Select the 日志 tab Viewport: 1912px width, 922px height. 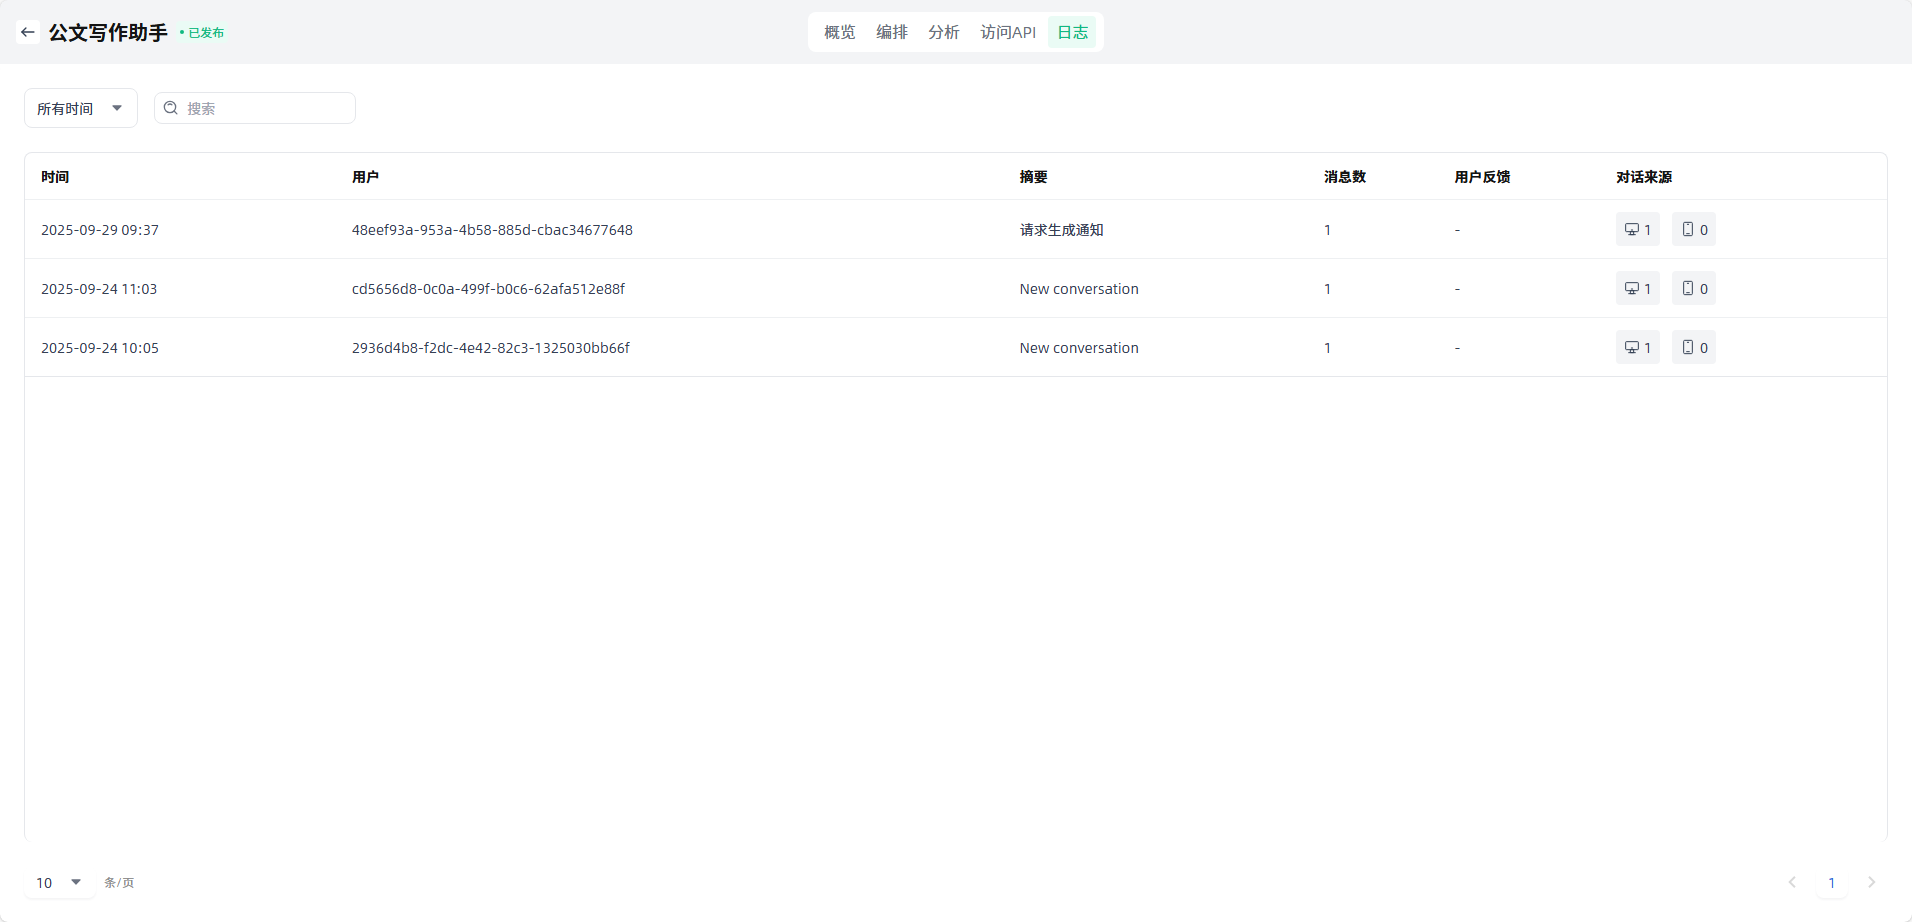[1072, 32]
